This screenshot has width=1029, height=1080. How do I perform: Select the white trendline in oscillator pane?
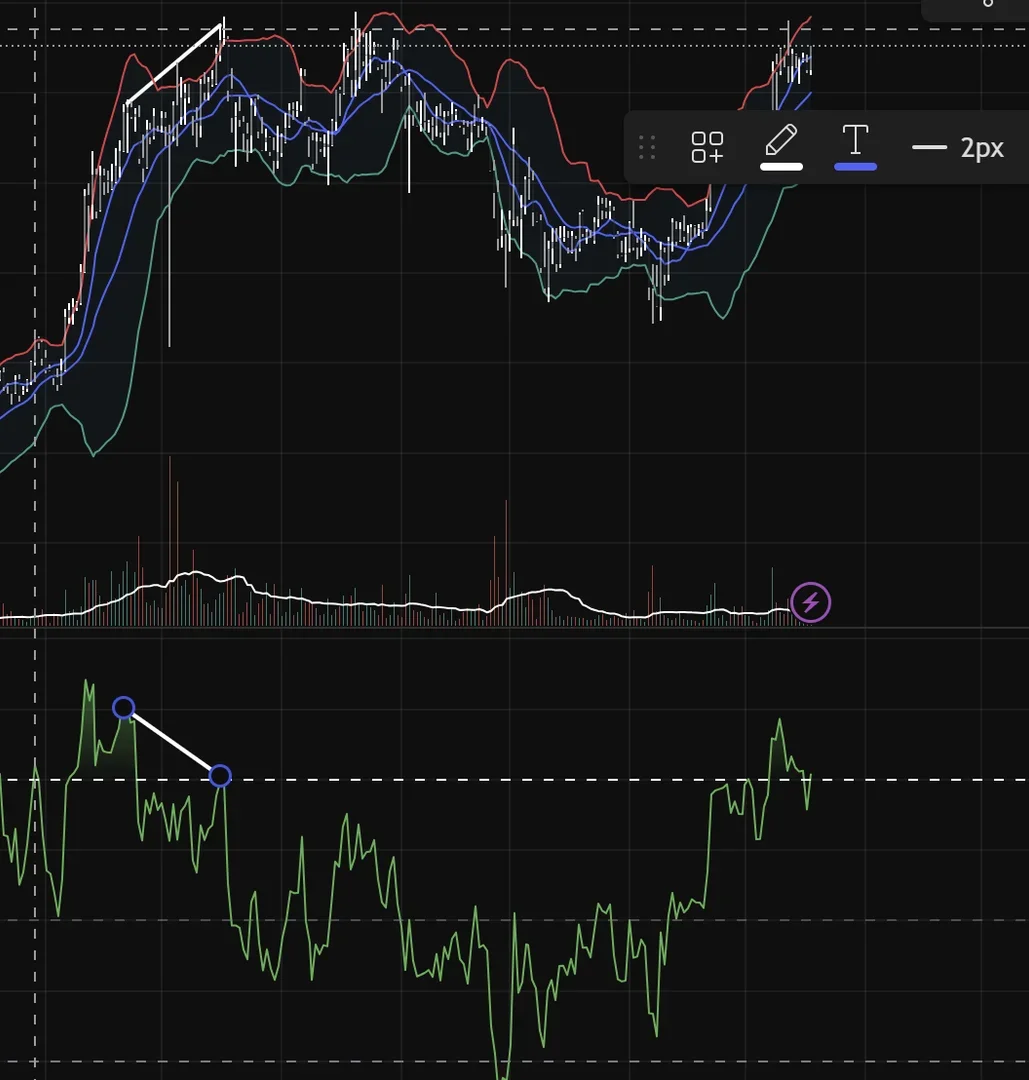[172, 742]
